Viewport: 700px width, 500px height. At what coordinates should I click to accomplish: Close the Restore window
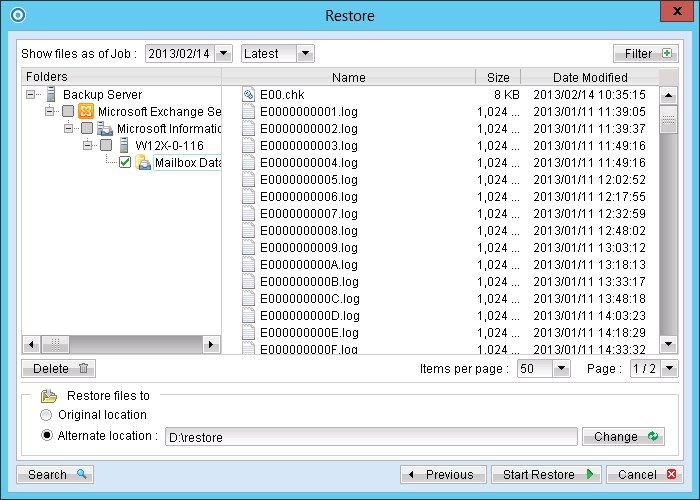pyautogui.click(x=677, y=11)
